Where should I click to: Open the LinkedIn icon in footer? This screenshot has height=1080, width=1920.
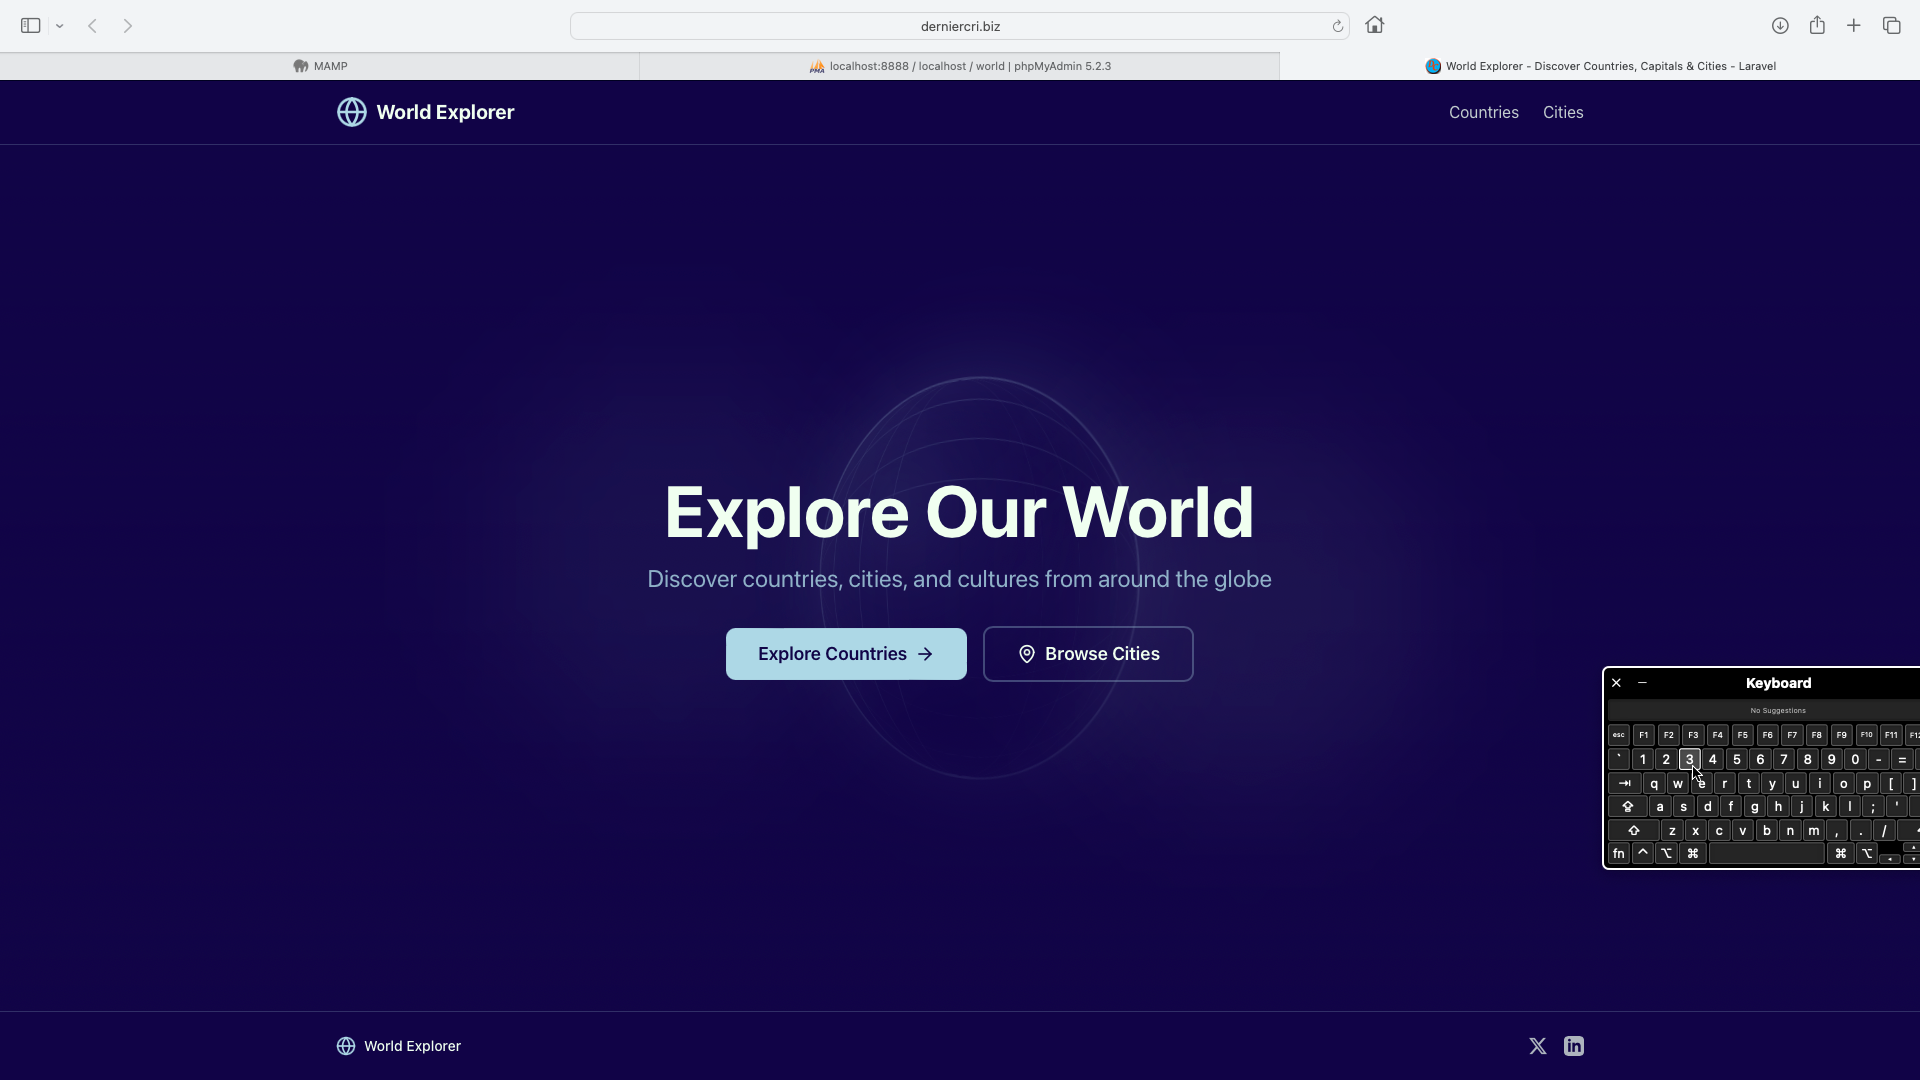1574,1046
